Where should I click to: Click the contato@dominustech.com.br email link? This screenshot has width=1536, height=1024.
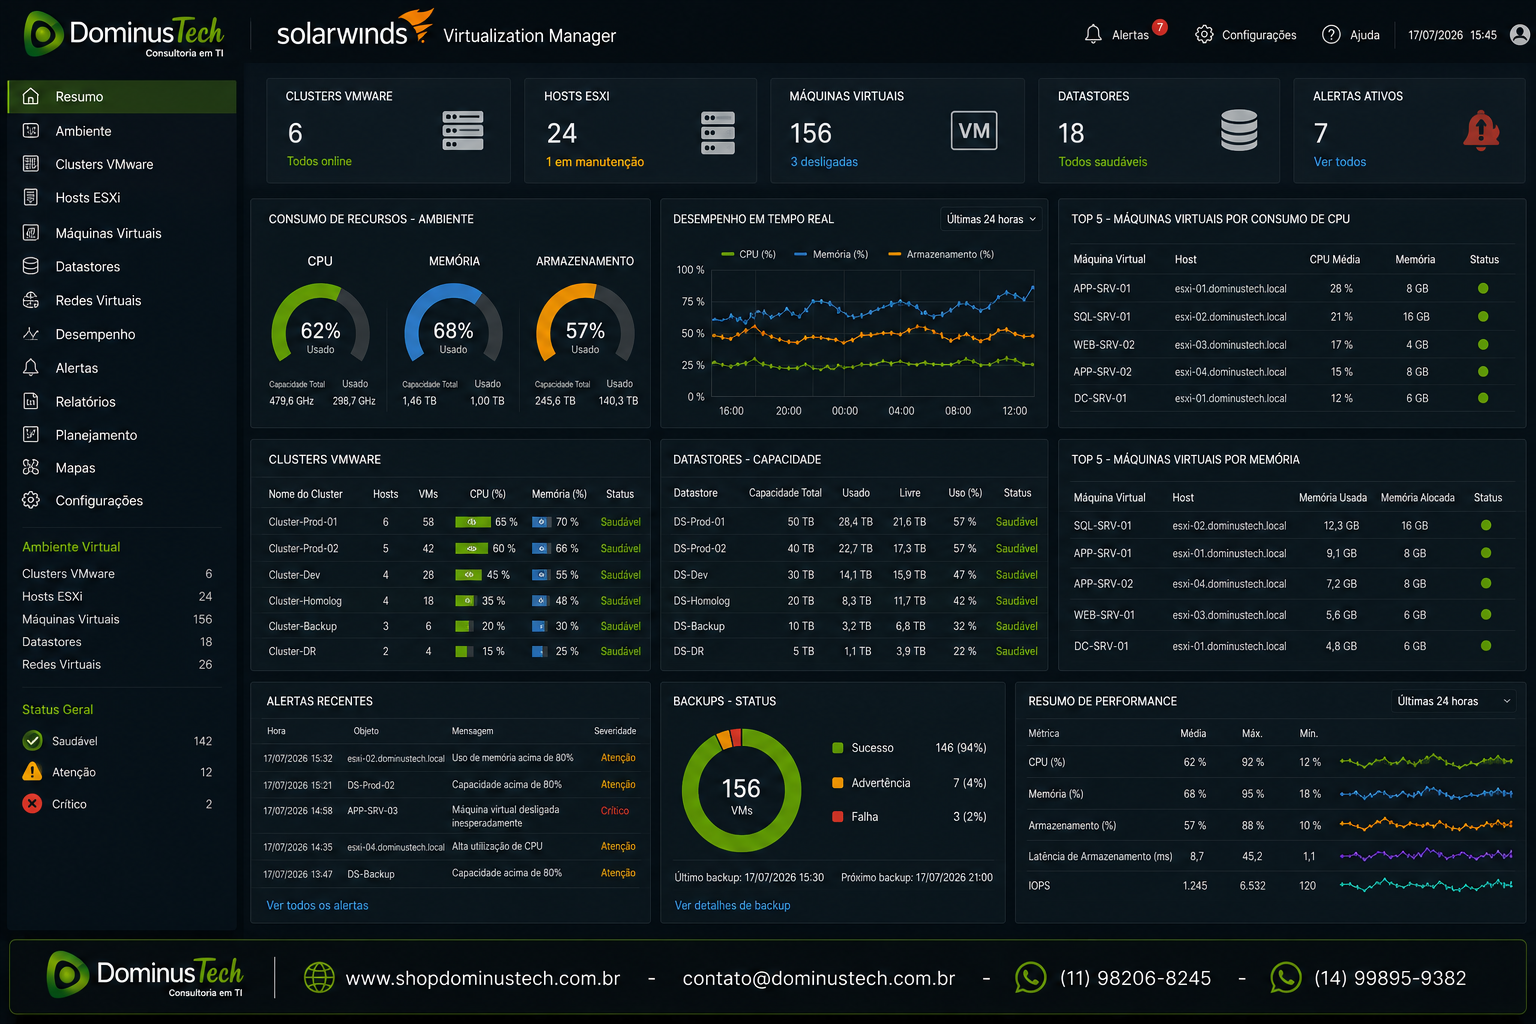pyautogui.click(x=818, y=978)
